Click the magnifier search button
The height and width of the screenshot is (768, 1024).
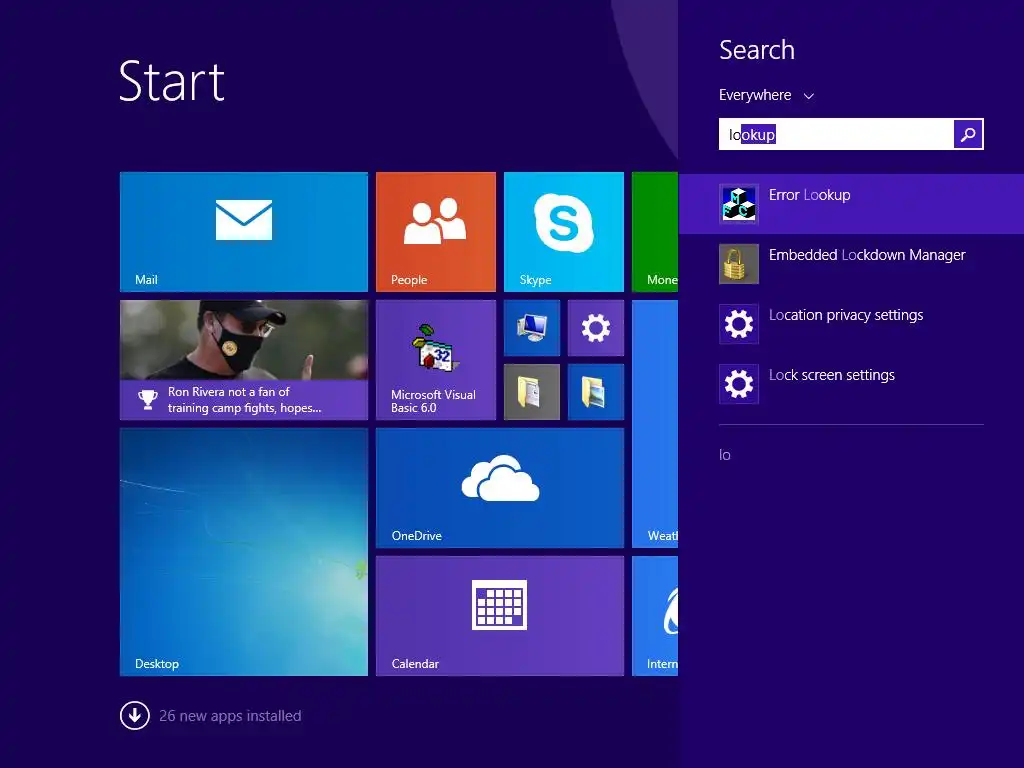968,135
